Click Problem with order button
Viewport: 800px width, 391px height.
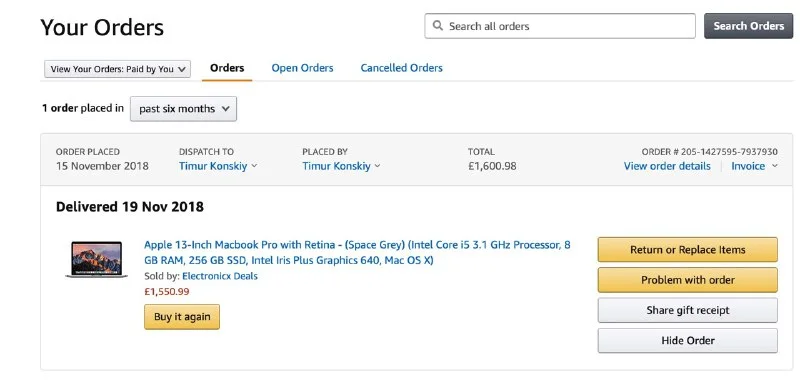(x=688, y=280)
